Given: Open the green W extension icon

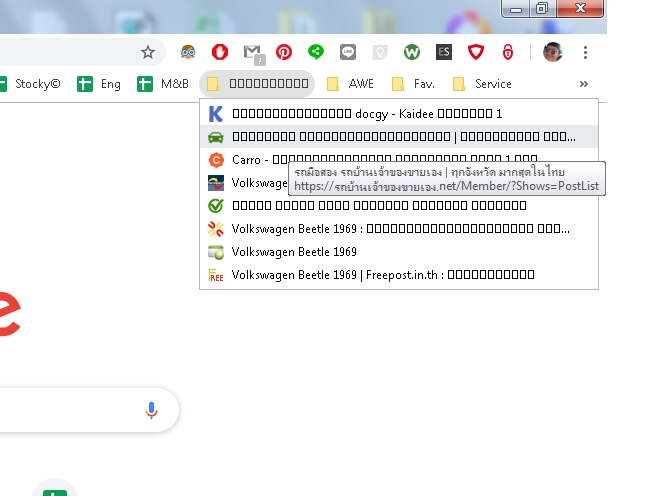Looking at the screenshot, I should 412,52.
